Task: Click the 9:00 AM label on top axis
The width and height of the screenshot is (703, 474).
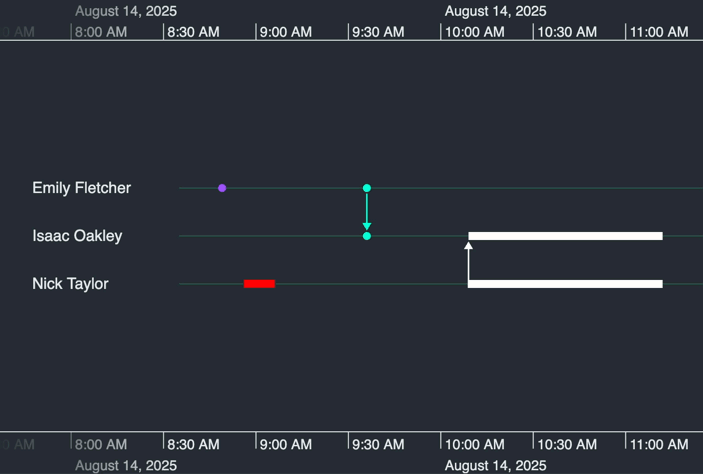Action: pos(285,32)
